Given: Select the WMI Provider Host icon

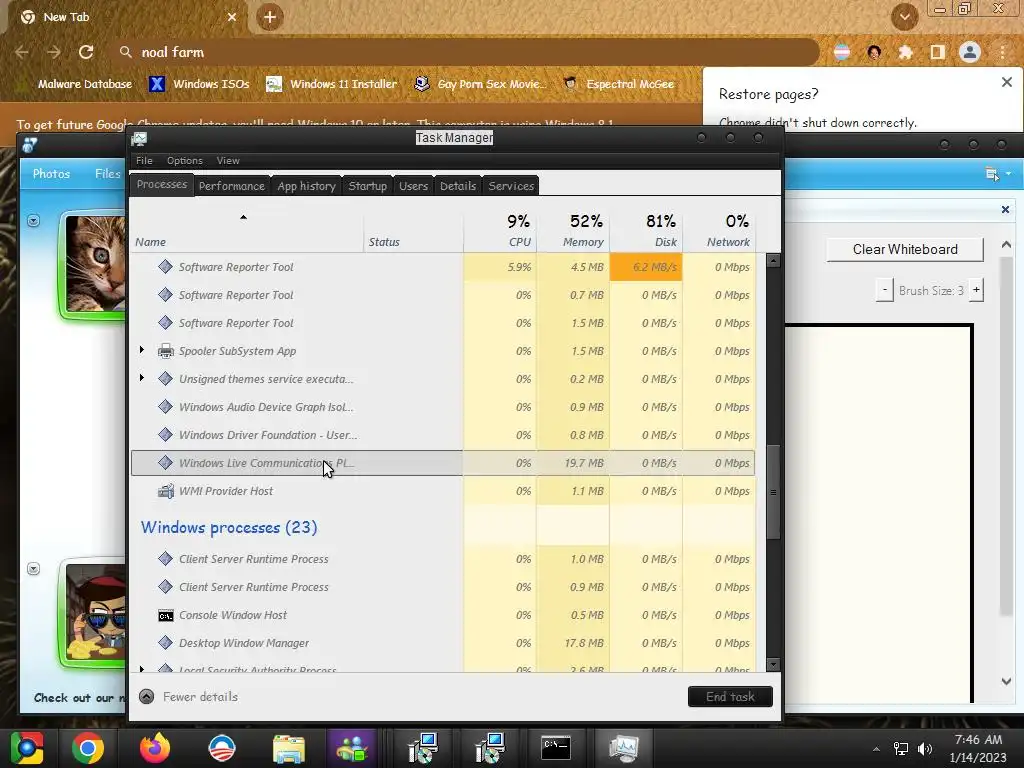Looking at the screenshot, I should (x=166, y=491).
